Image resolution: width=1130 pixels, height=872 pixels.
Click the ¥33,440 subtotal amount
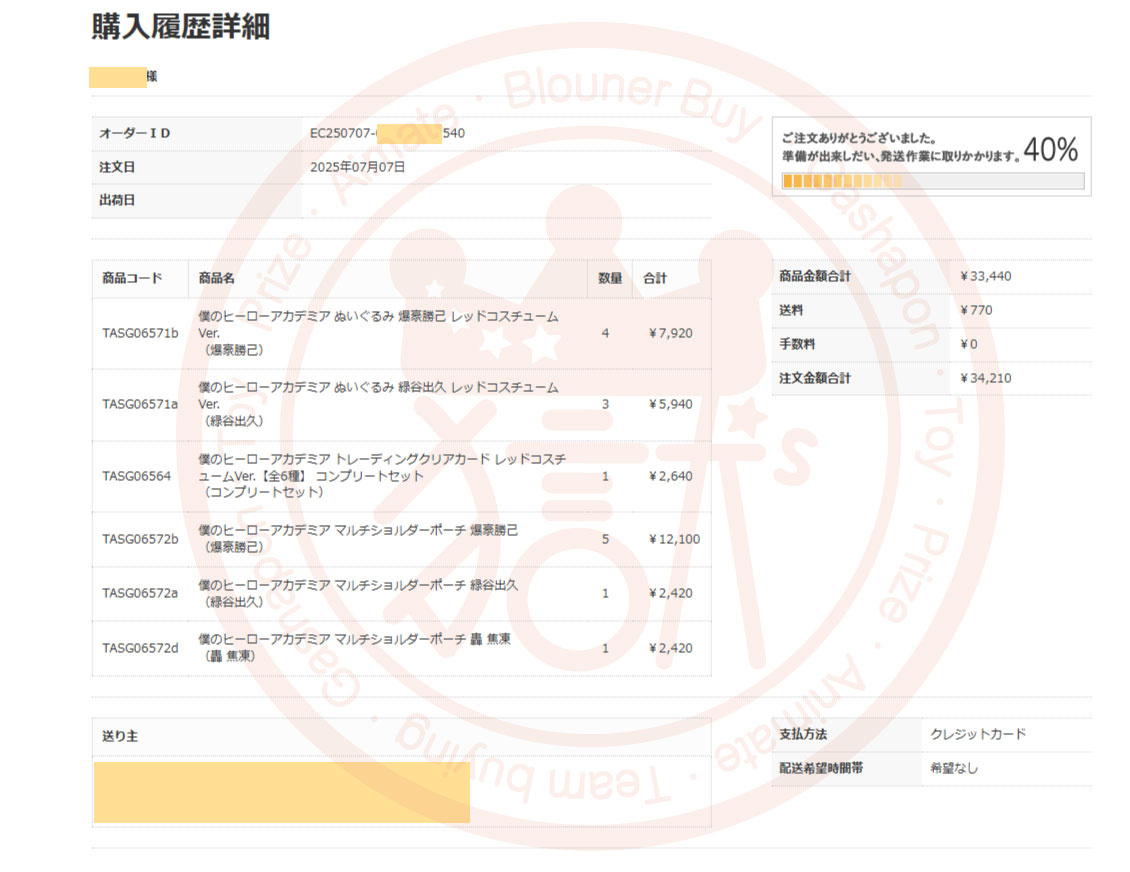point(986,276)
